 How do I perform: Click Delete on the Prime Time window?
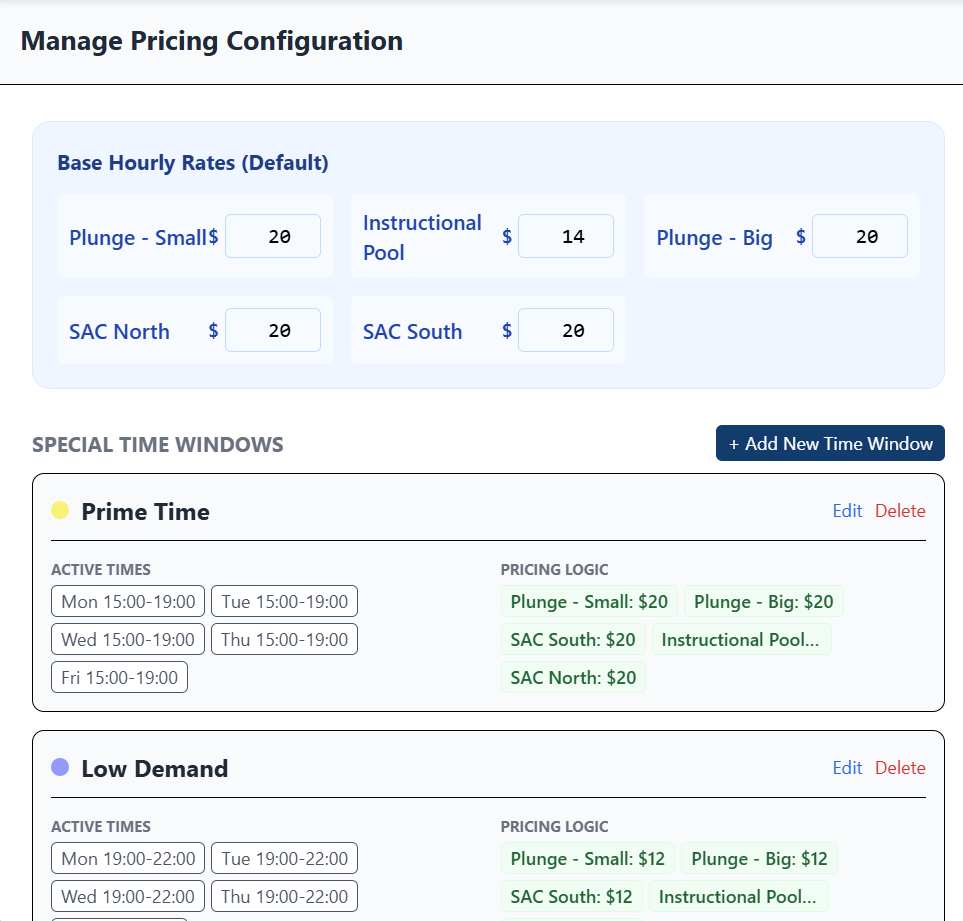[900, 511]
